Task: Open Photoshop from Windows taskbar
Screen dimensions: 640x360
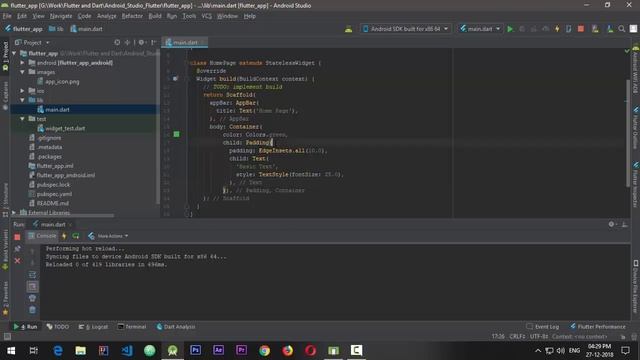Action: pos(196,350)
